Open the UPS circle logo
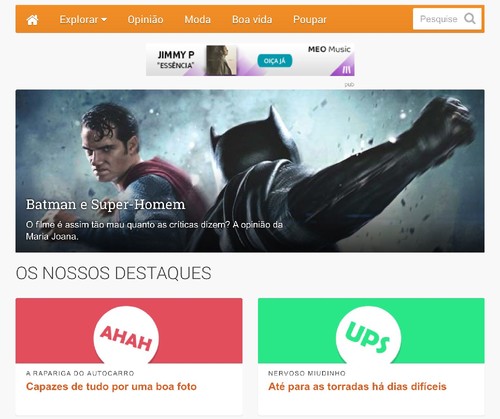 click(x=368, y=336)
